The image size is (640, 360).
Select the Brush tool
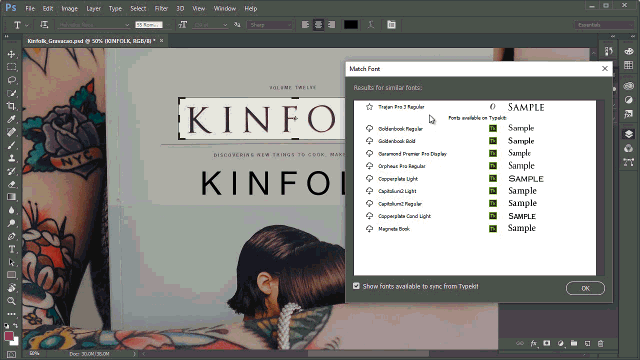coord(11,145)
